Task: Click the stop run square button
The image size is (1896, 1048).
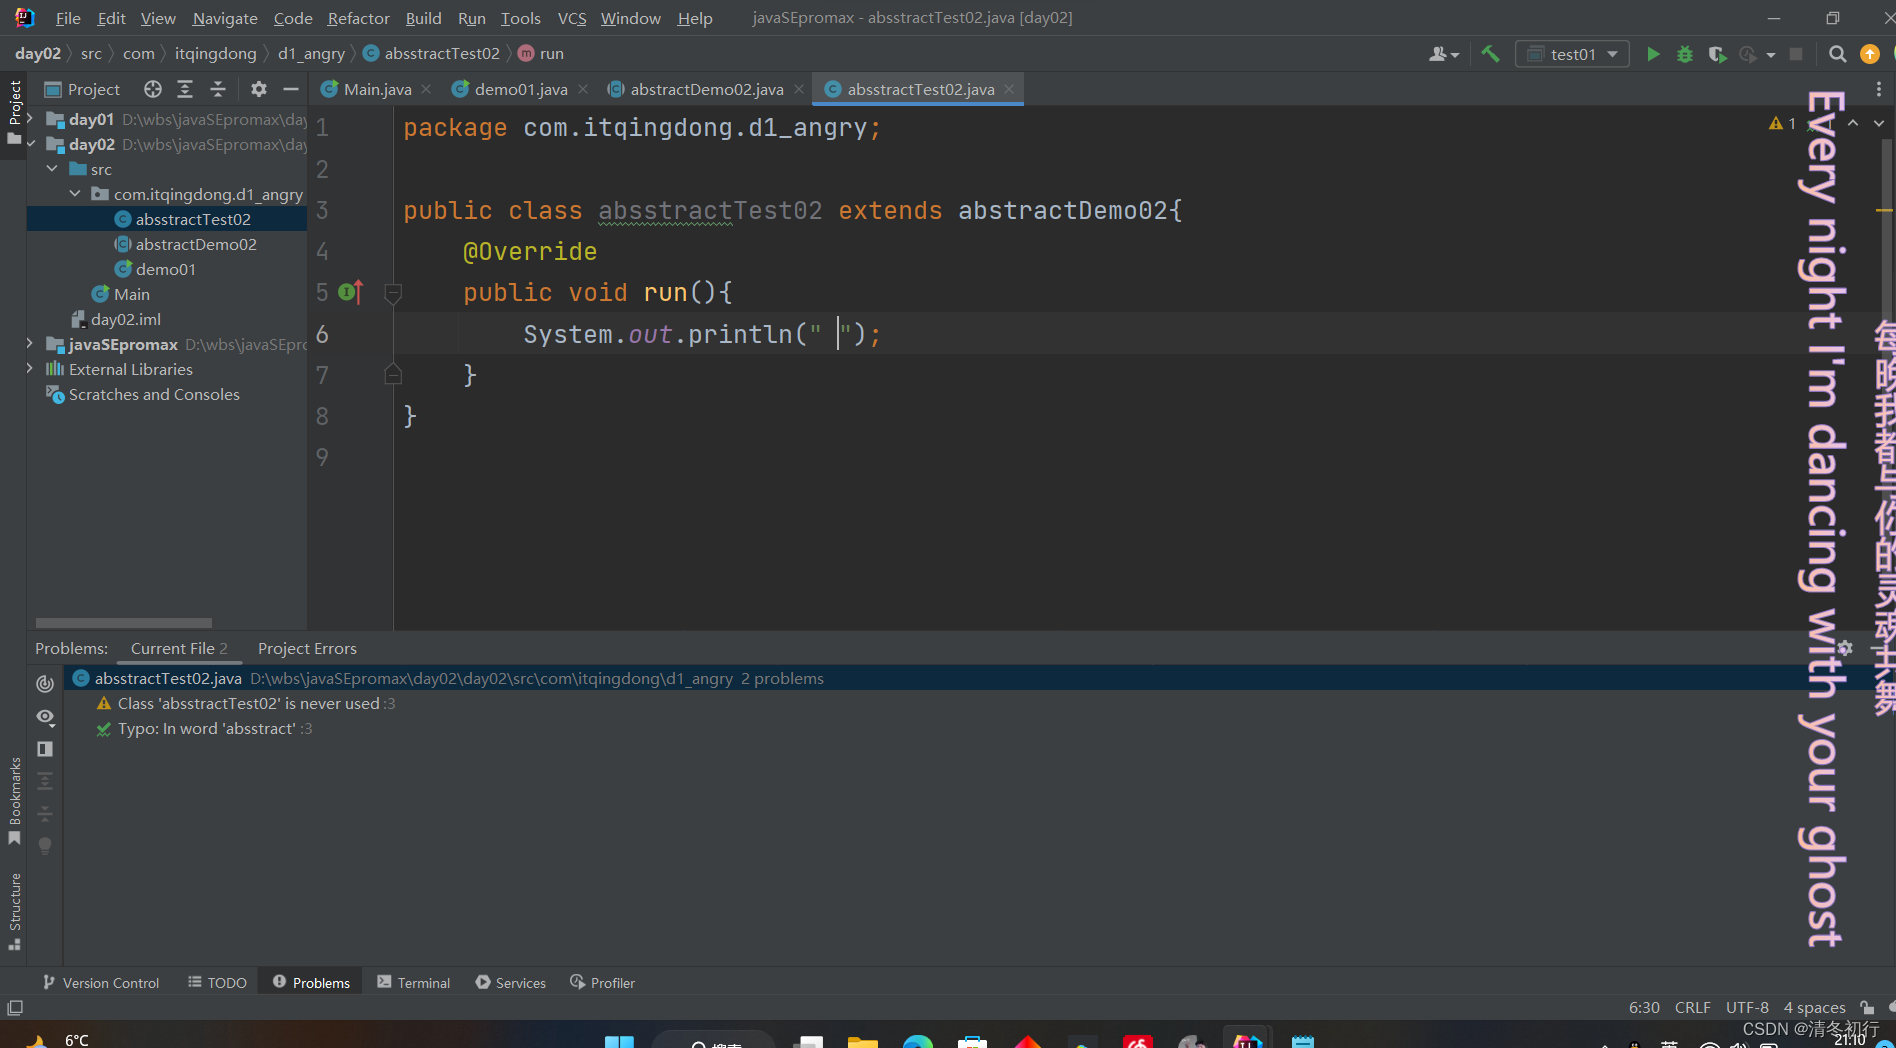Action: point(1796,54)
